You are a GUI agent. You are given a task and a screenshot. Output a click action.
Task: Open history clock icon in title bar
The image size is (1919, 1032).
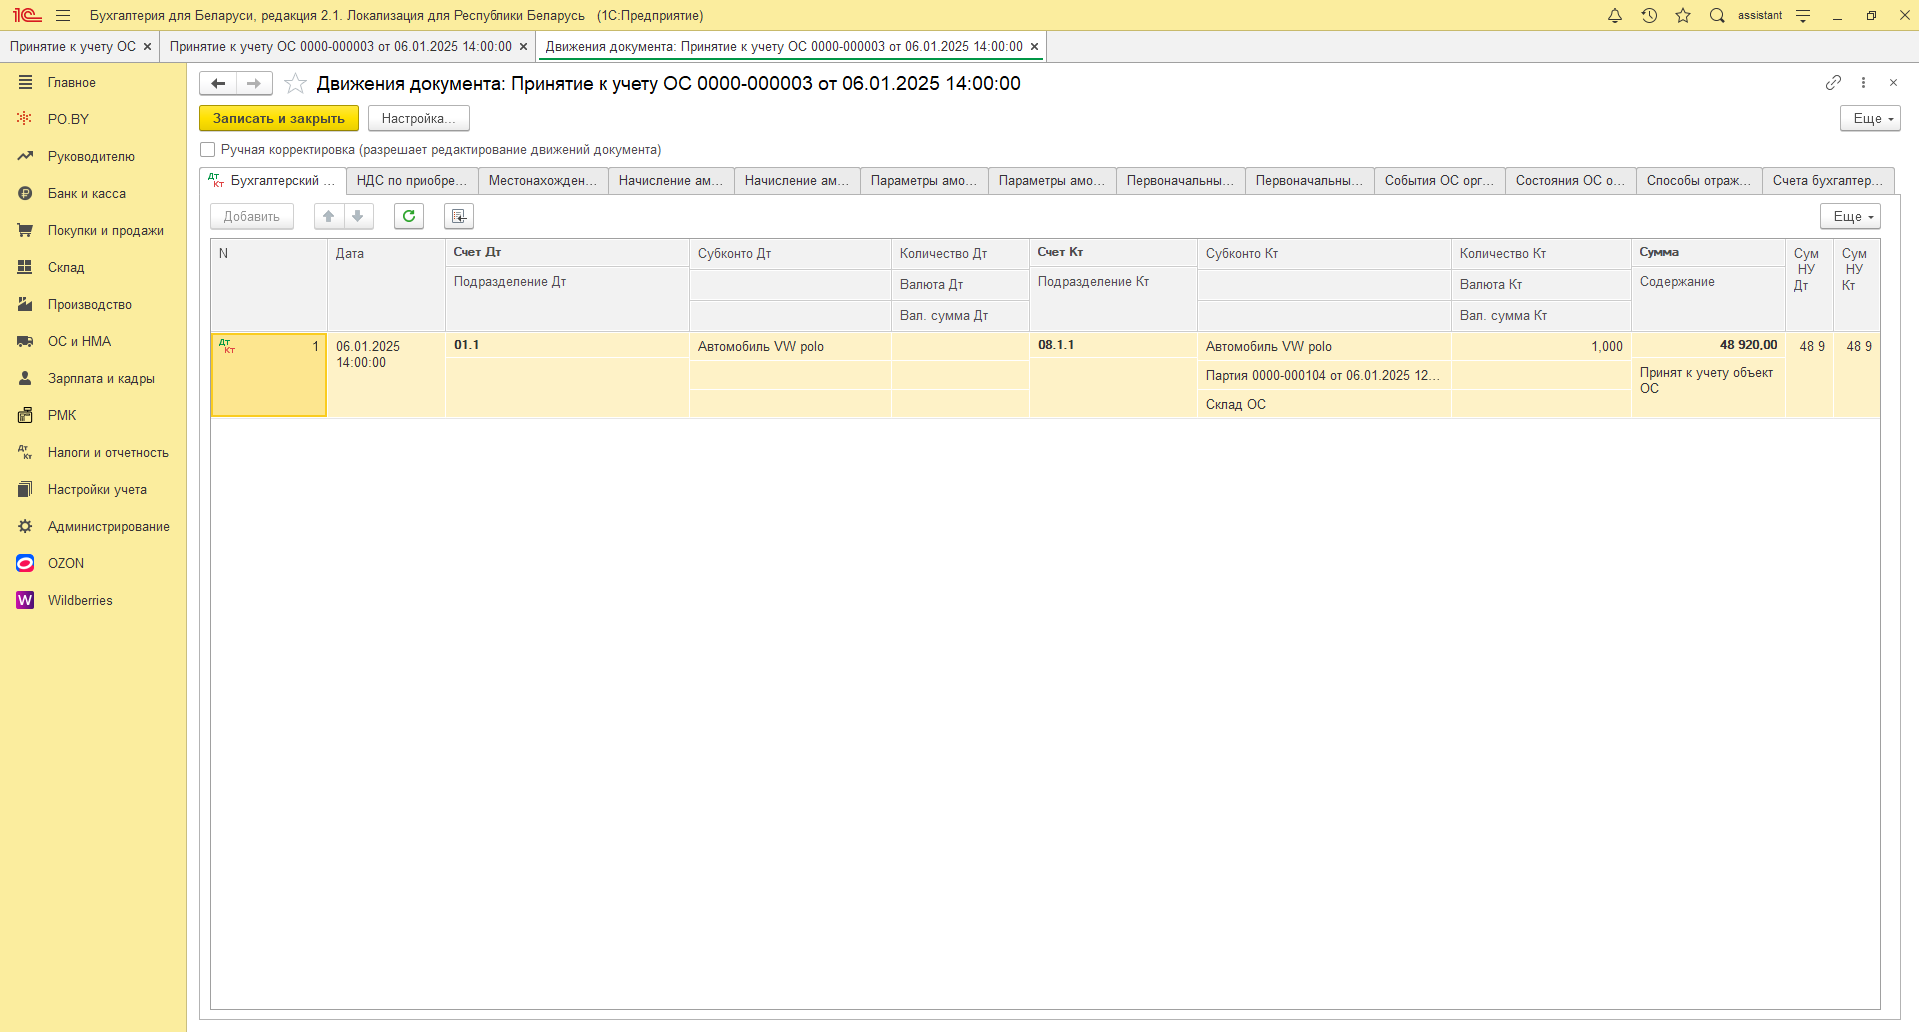pyautogui.click(x=1649, y=16)
